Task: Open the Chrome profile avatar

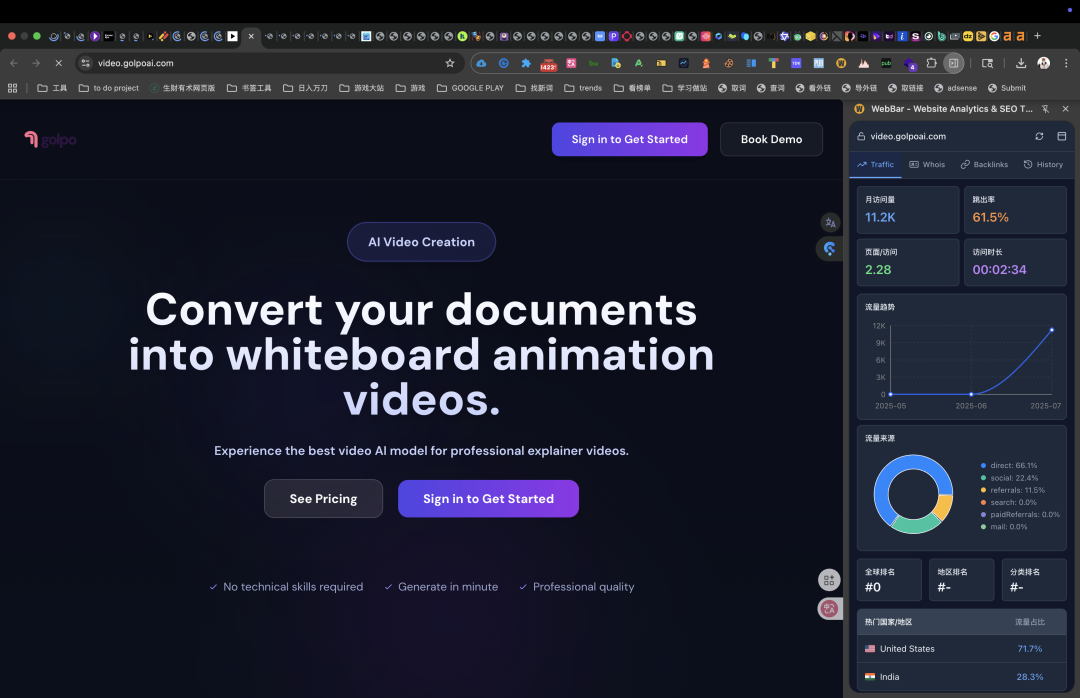Action: coord(1043,63)
